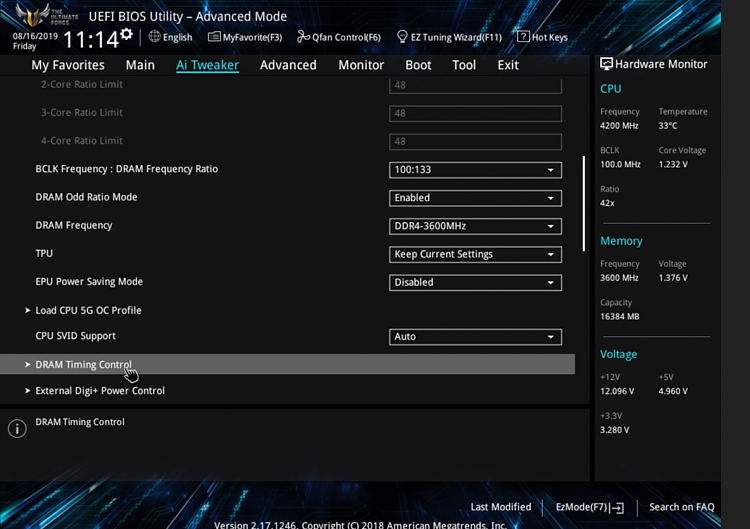Click the EPU Power Saving Mode label
The image size is (750, 529).
[x=89, y=282]
